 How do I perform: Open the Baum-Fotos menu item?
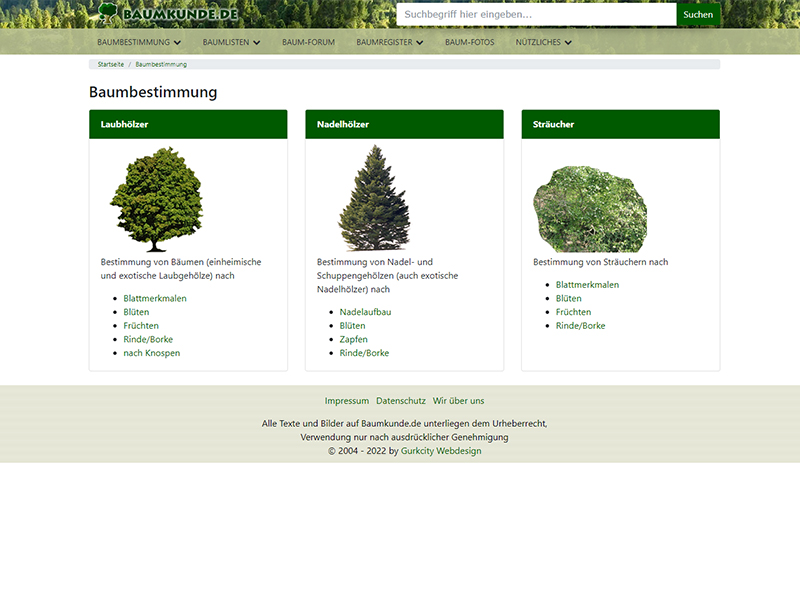pyautogui.click(x=469, y=43)
